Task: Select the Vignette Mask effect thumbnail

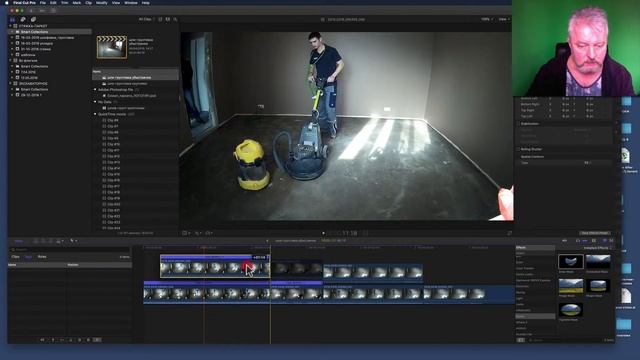Action: coord(570,310)
